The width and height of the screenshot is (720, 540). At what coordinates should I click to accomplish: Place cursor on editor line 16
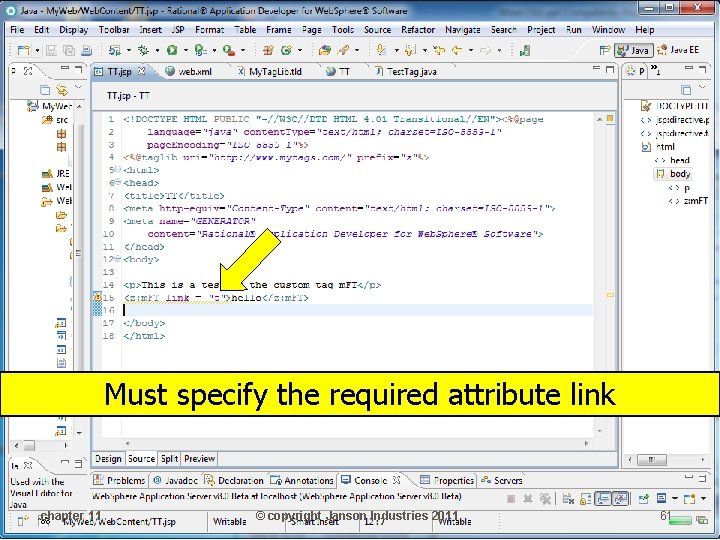[x=357, y=310]
